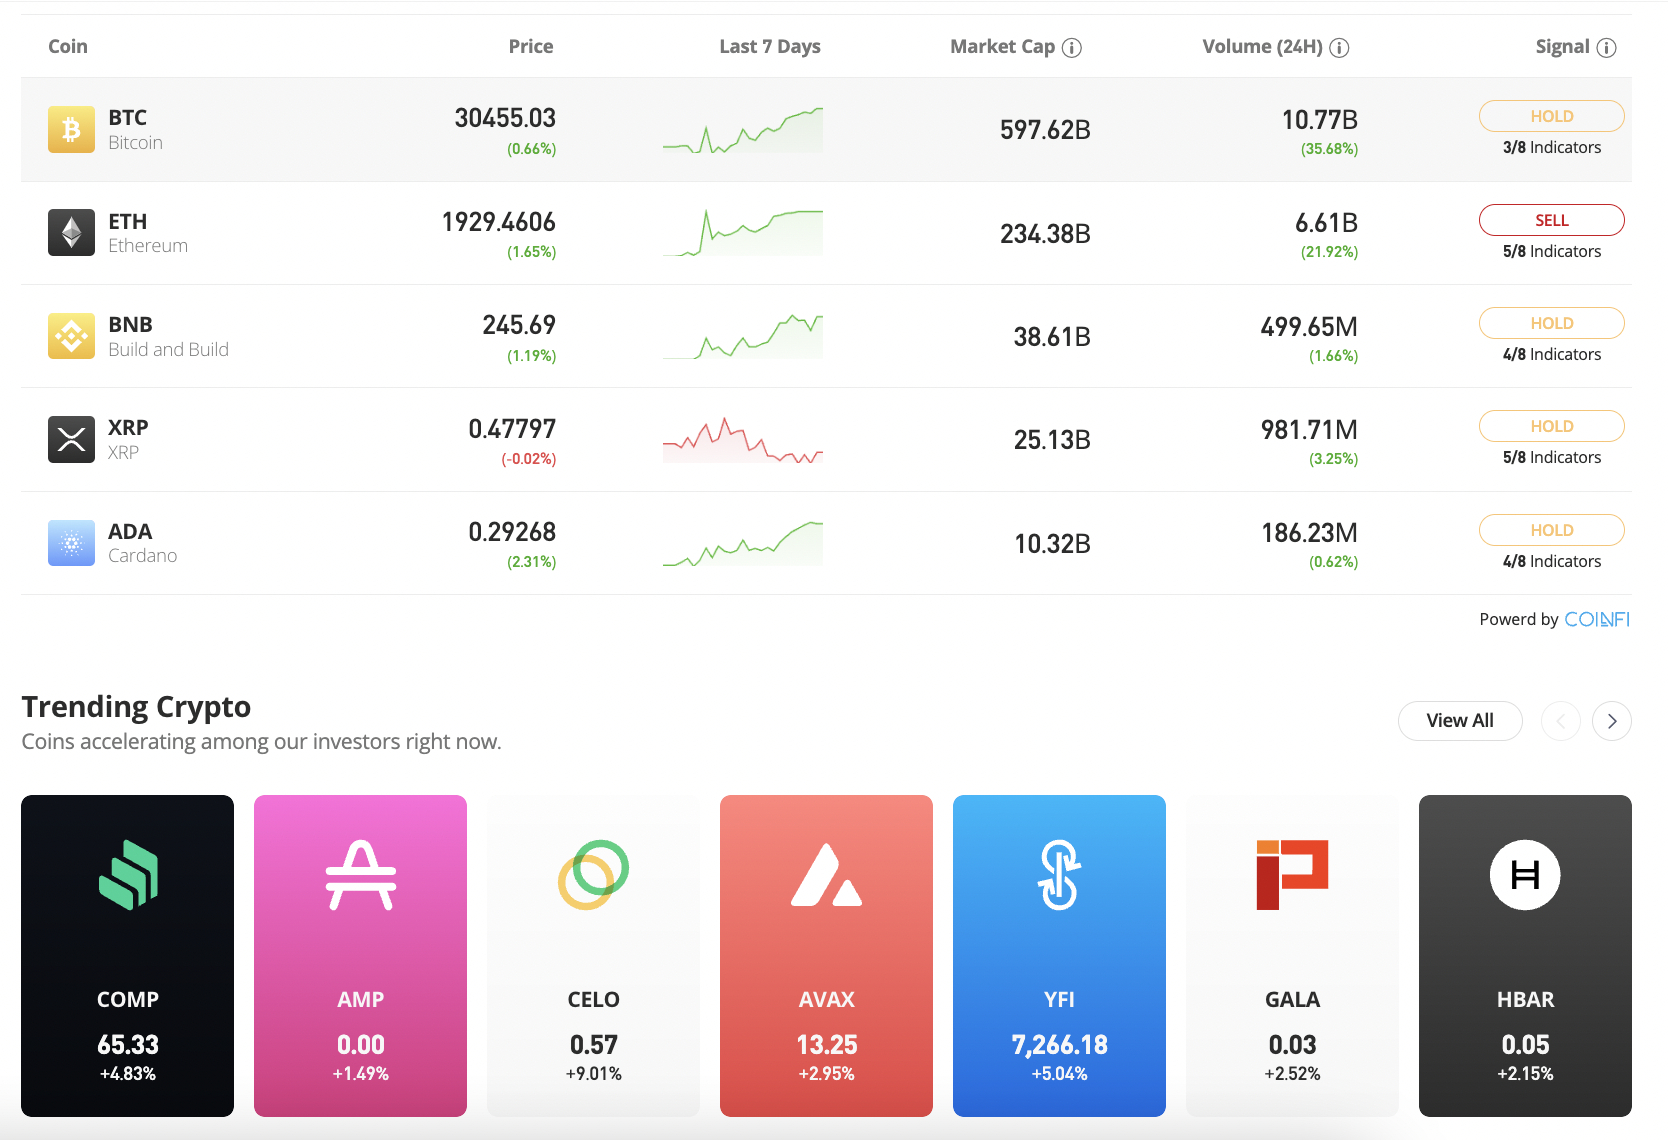Click the Last 7 Days column header
The height and width of the screenshot is (1140, 1668).
770,46
